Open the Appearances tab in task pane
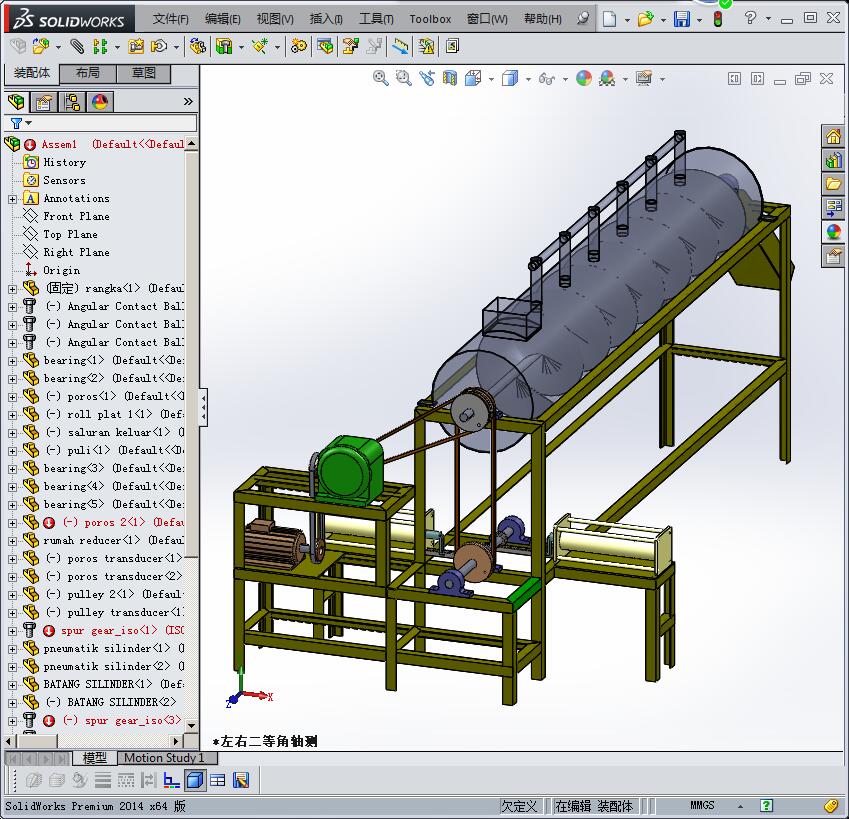Screen dimensions: 849x819 [833, 232]
